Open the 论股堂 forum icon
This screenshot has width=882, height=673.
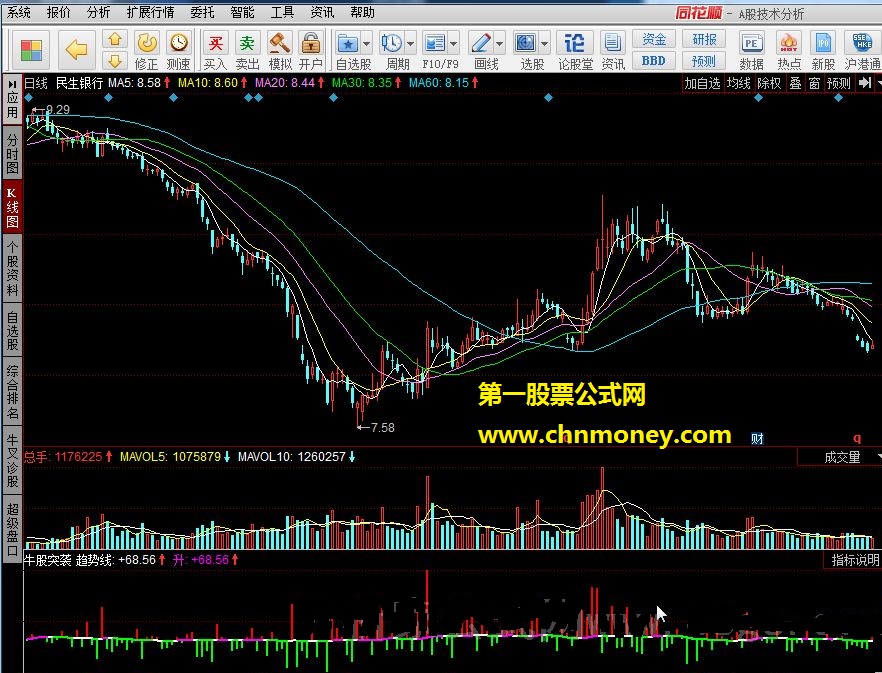point(575,43)
